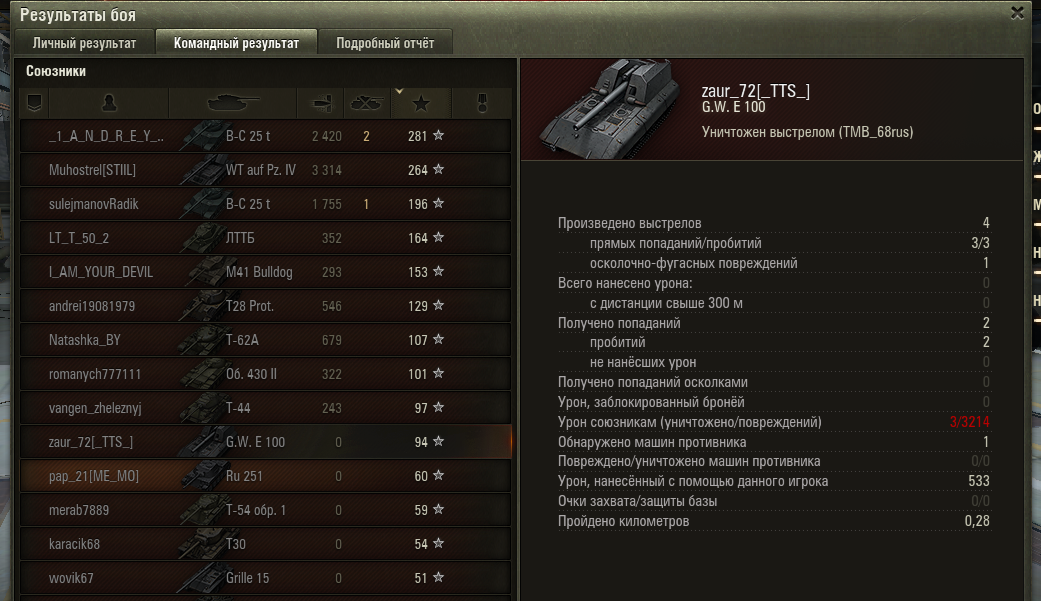The width and height of the screenshot is (1041, 601).
Task: Toggle sort direction arrow above star column
Action: 399,91
